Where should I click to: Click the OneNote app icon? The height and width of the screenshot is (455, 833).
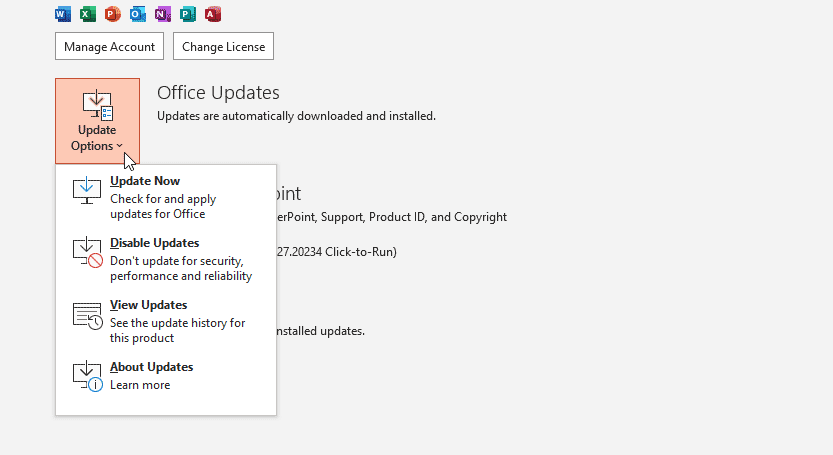point(162,14)
